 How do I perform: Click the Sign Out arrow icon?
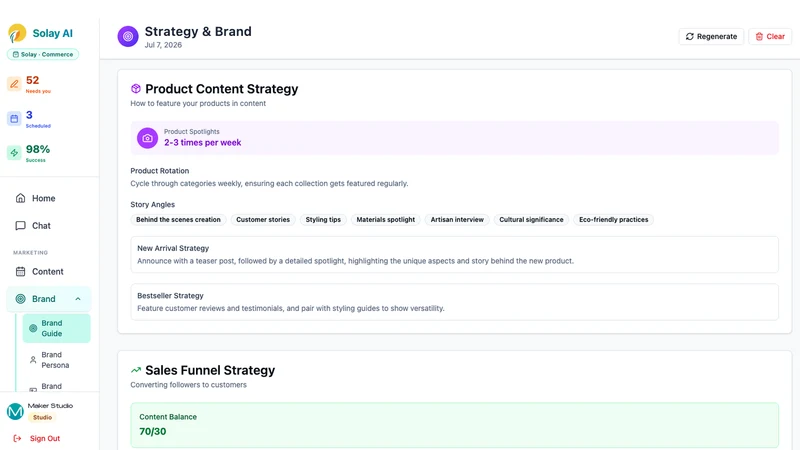(x=17, y=438)
